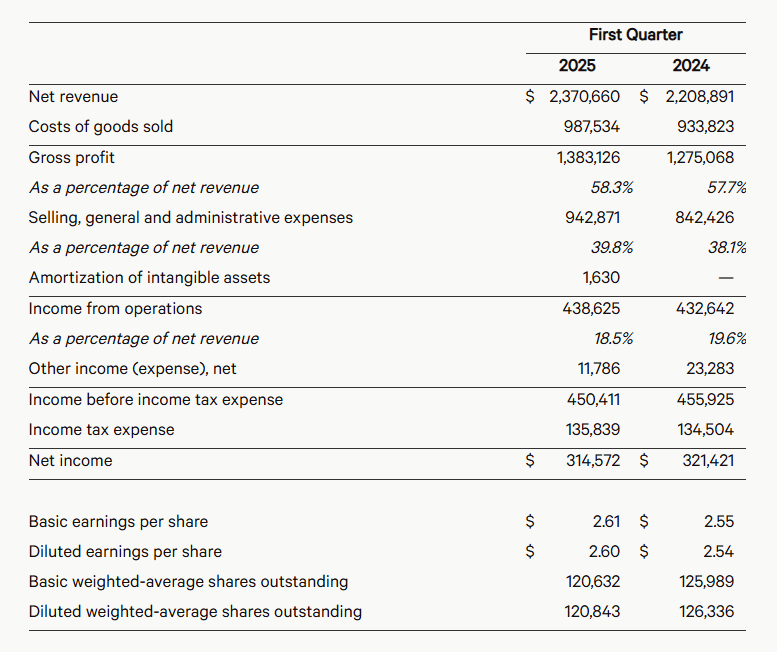Click the 2025 net revenue value
Image resolution: width=777 pixels, height=652 pixels.
click(584, 97)
